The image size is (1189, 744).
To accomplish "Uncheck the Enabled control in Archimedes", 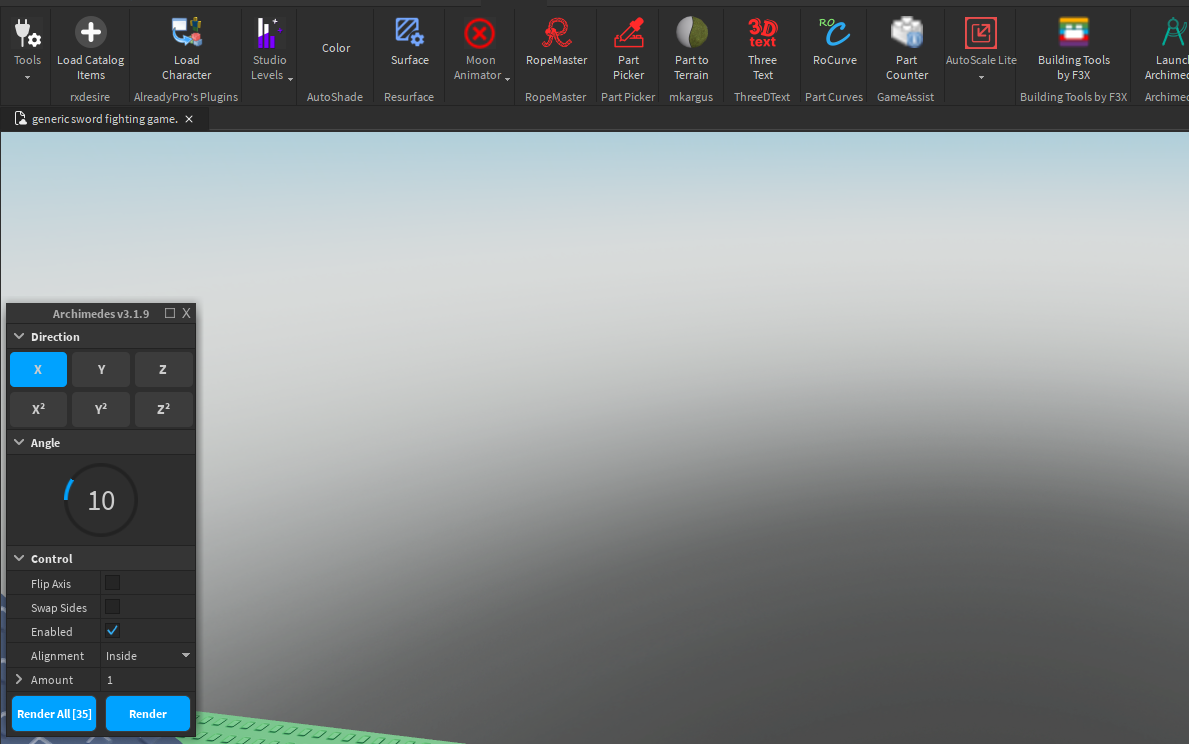I will (112, 630).
